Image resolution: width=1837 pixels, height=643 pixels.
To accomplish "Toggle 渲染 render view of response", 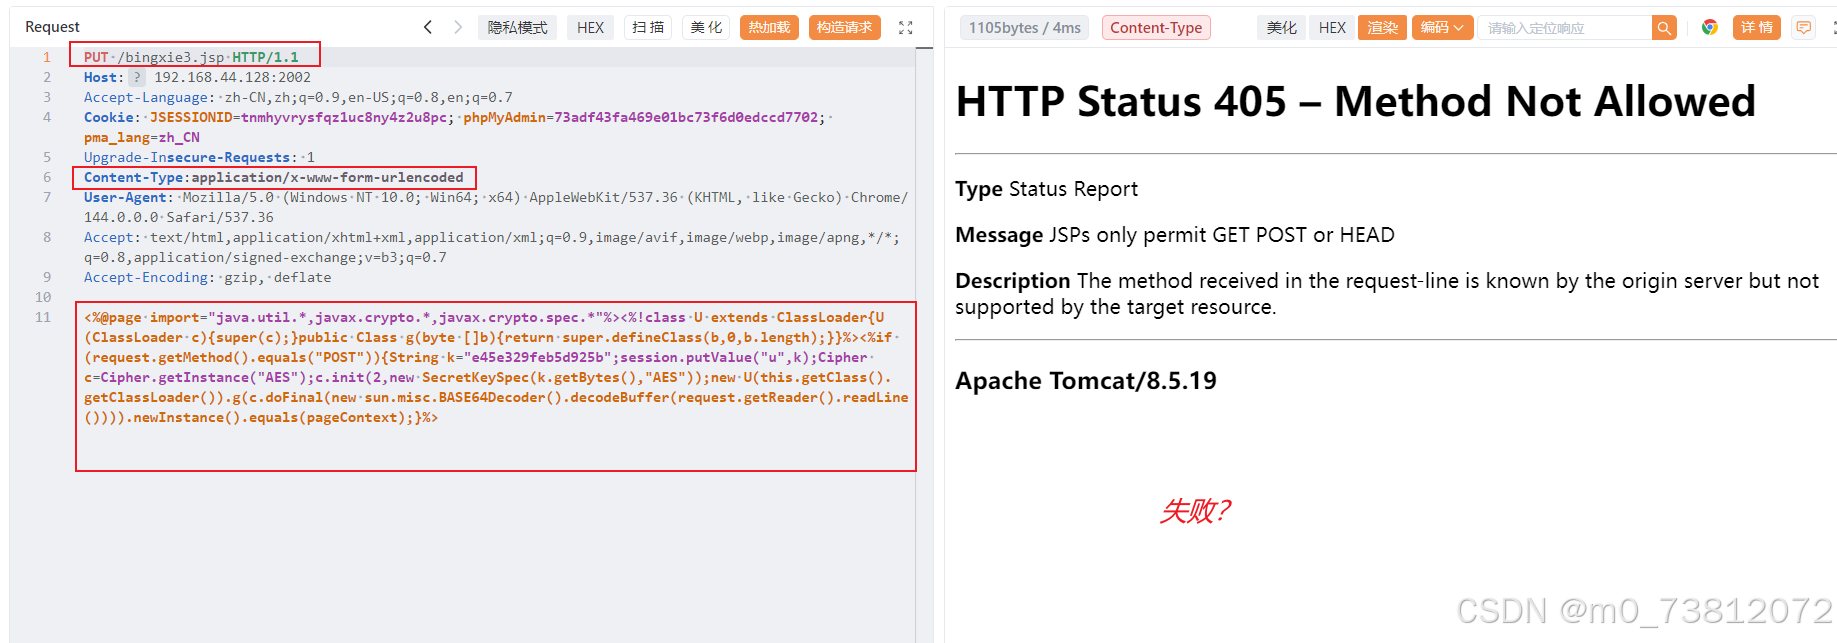I will click(x=1382, y=27).
